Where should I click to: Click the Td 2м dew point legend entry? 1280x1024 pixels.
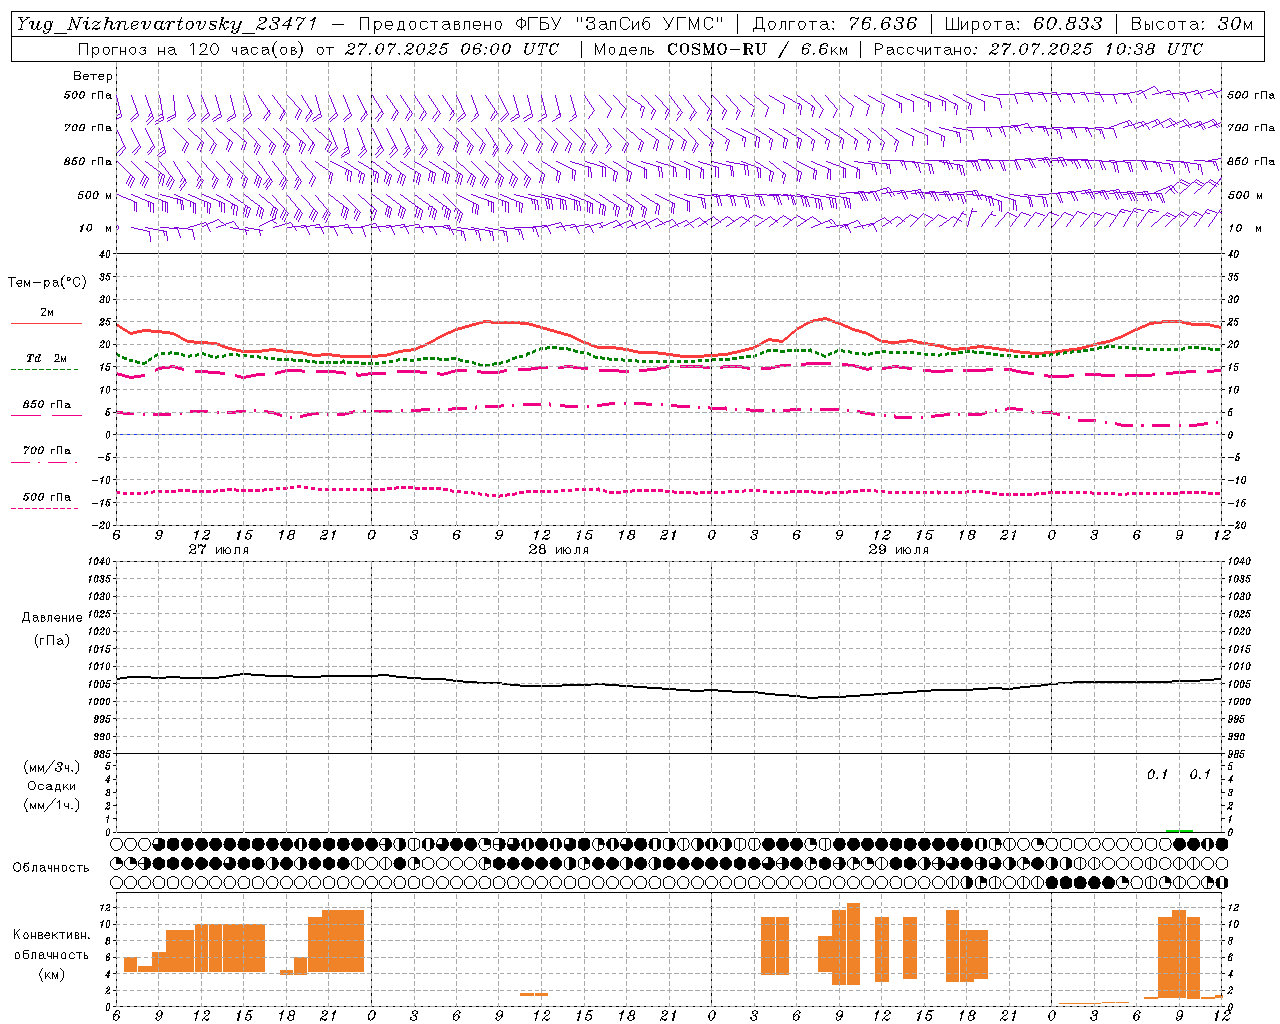click(46, 358)
